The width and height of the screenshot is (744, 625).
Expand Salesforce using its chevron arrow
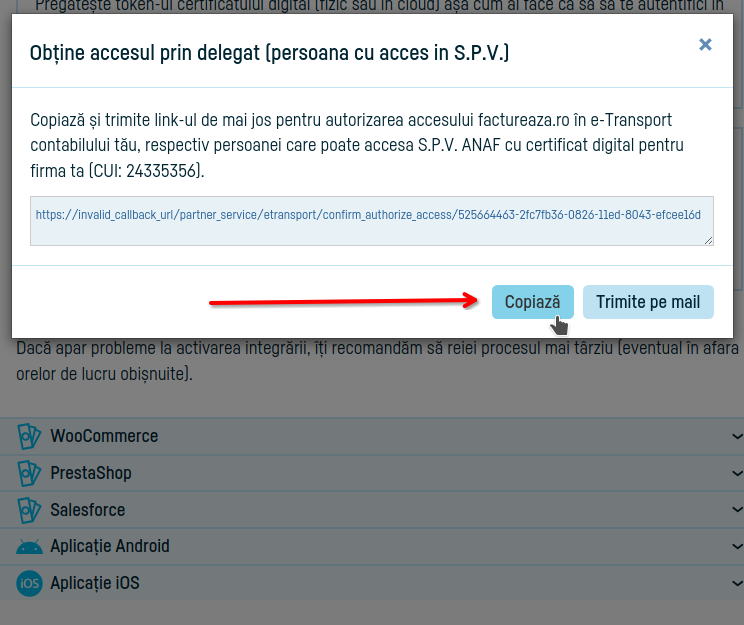(737, 510)
